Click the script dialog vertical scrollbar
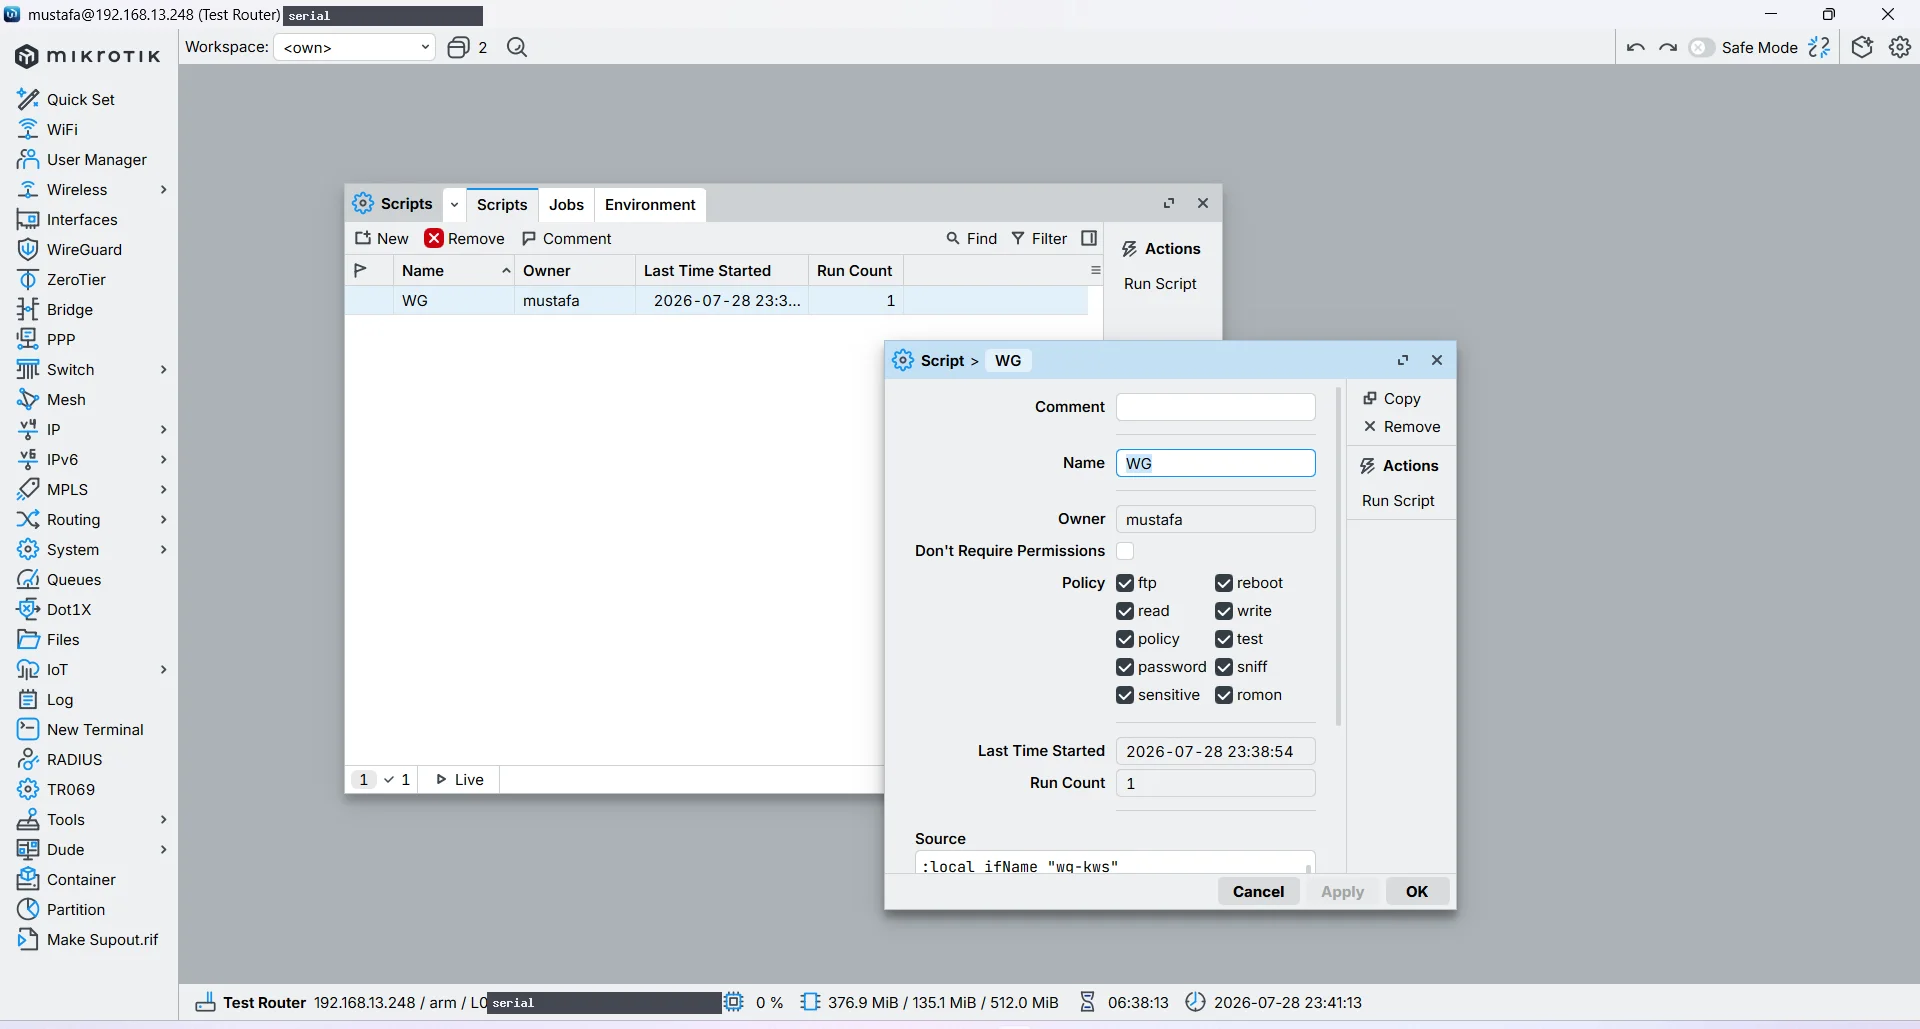The width and height of the screenshot is (1920, 1029). point(1339,555)
